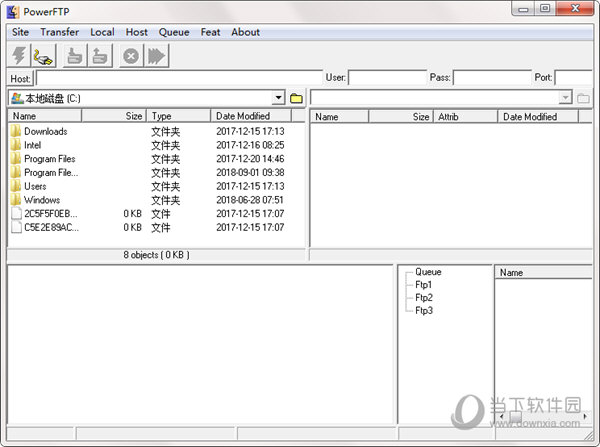Click remote pane Date Modified header
The height and width of the screenshot is (447, 600).
click(538, 117)
